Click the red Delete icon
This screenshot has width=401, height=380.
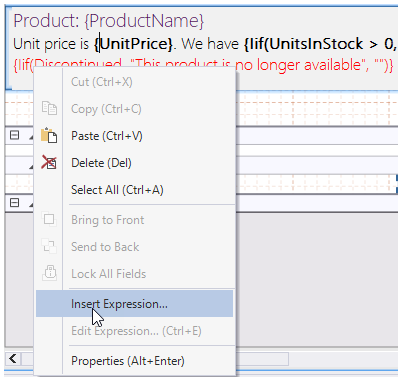click(49, 163)
